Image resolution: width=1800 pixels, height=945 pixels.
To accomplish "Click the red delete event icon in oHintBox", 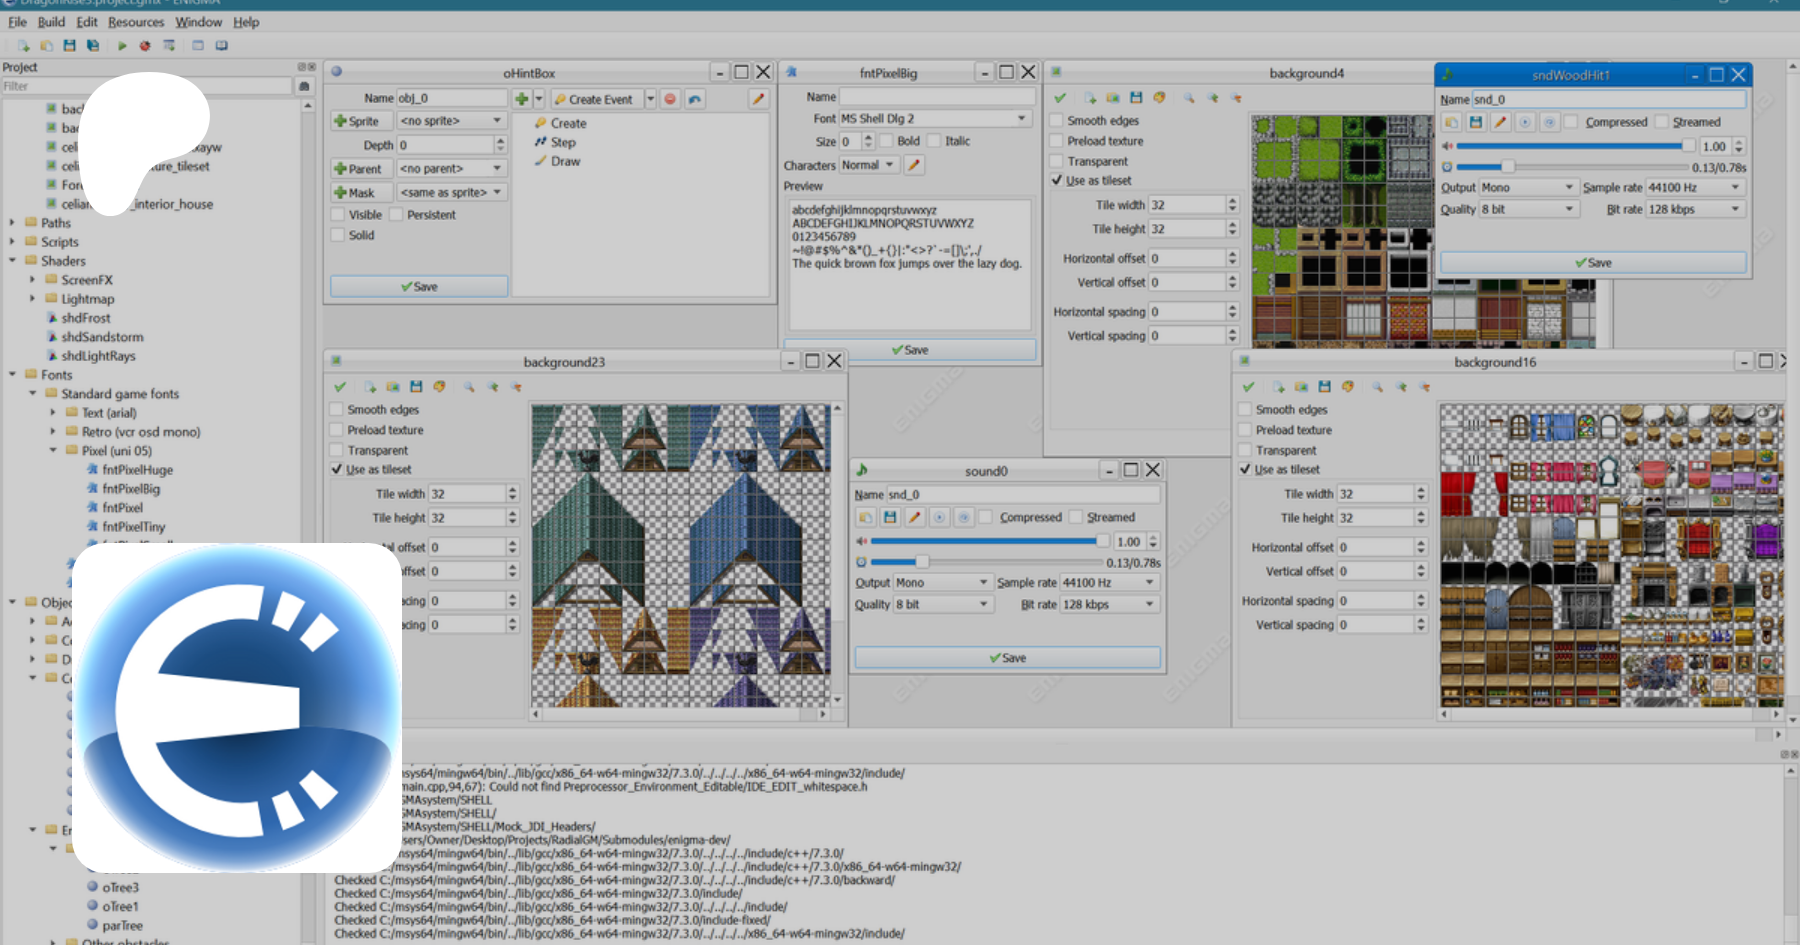I will click(670, 99).
